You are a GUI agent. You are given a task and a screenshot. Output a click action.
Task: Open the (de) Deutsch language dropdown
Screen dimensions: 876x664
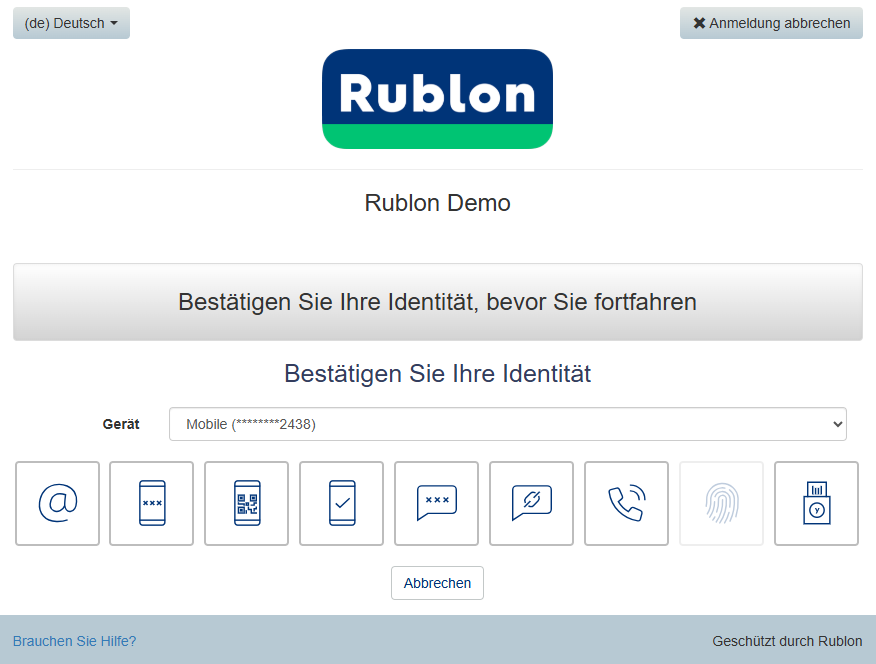click(x=71, y=23)
